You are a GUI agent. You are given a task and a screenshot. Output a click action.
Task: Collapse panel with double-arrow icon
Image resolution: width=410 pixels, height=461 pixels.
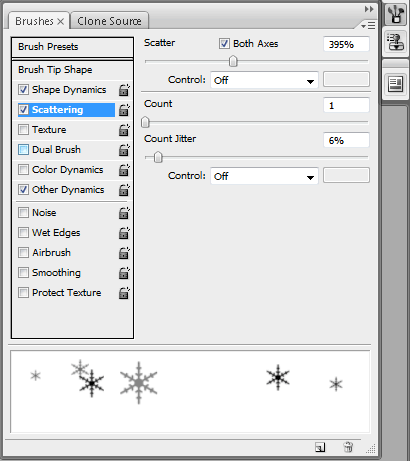click(369, 9)
